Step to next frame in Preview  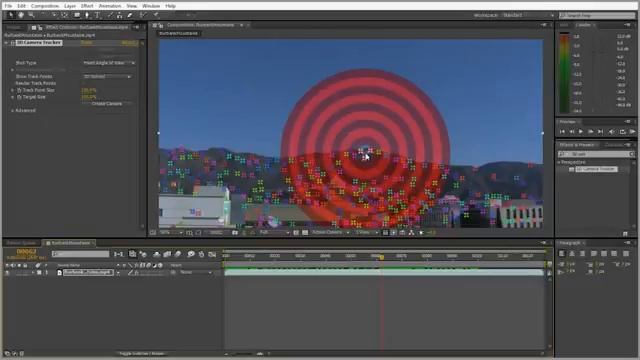[x=590, y=131]
